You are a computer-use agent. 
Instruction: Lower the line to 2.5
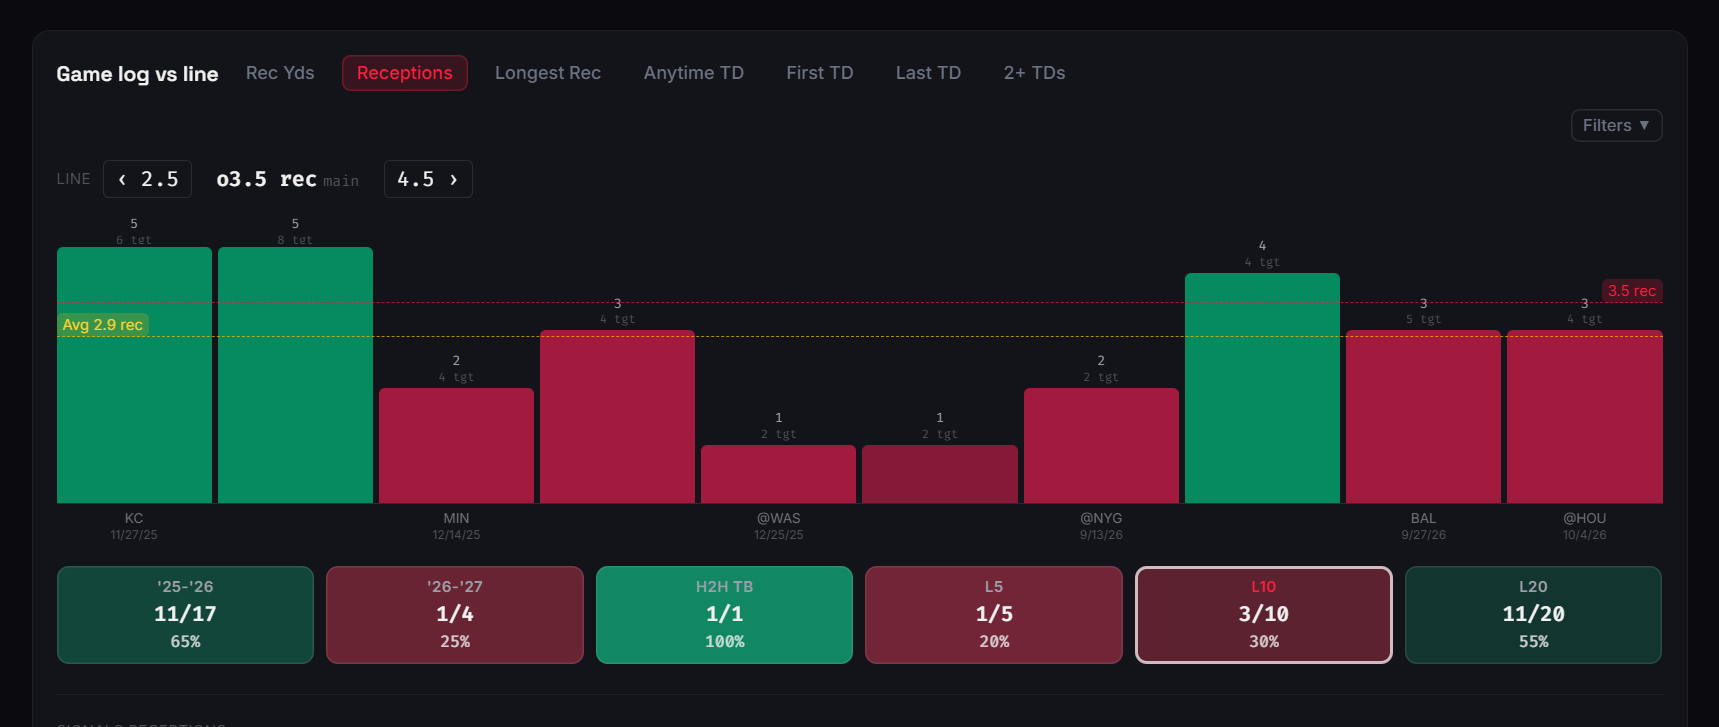pos(148,179)
